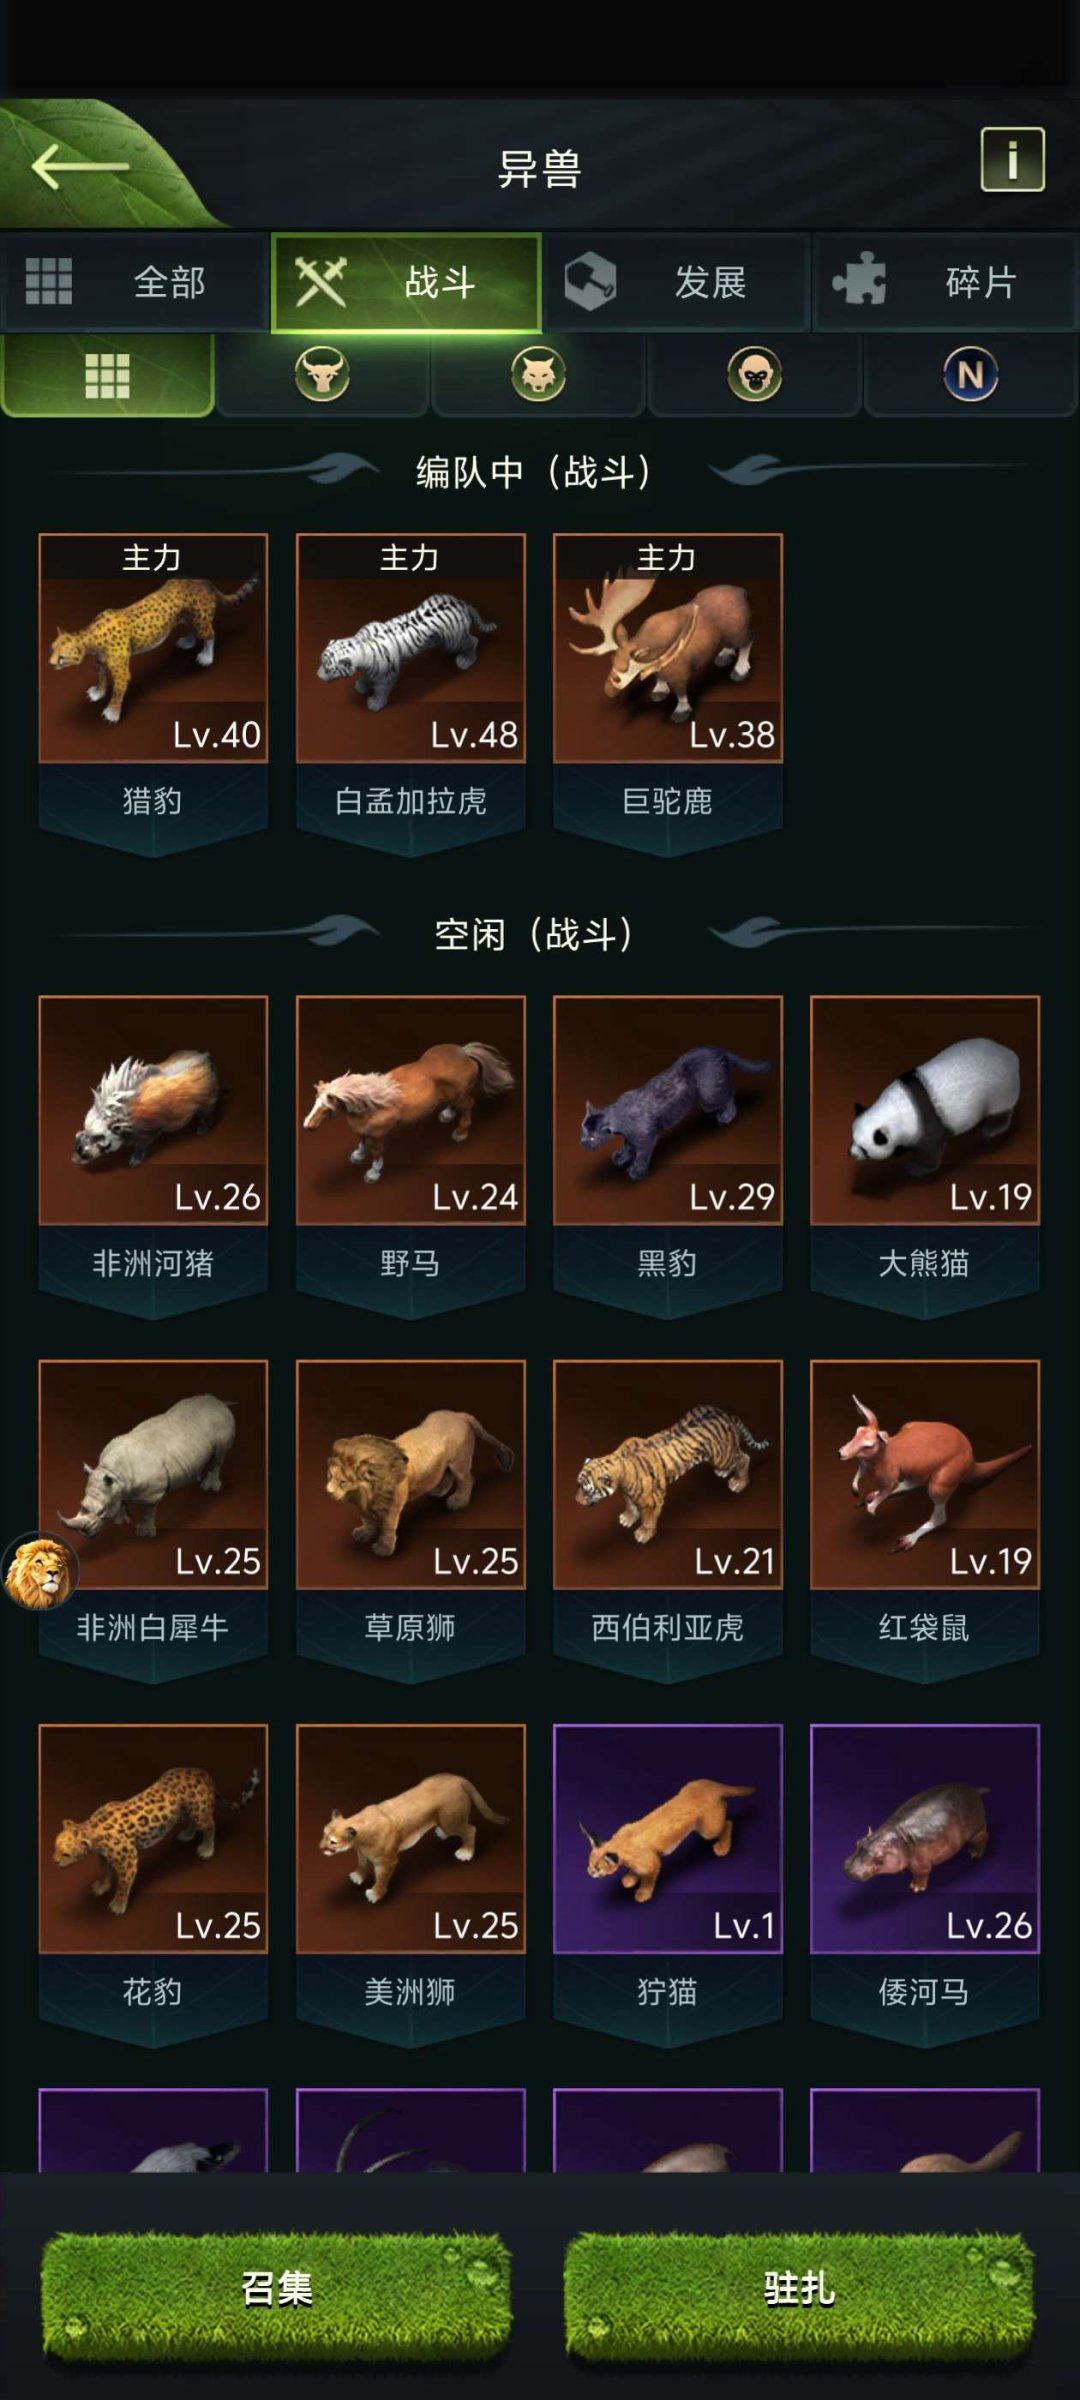Viewport: 1080px width, 2400px height.
Task: Click the 召集 button
Action: click(x=276, y=2288)
